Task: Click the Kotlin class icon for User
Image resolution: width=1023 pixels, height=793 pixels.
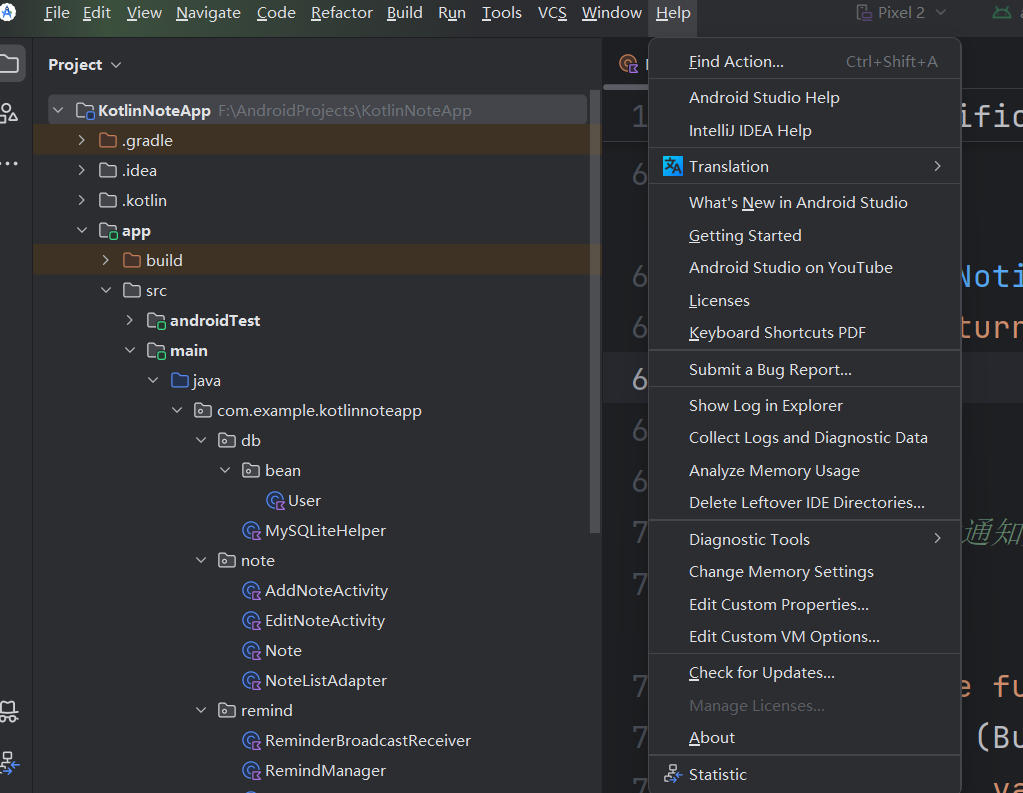Action: [x=275, y=501]
